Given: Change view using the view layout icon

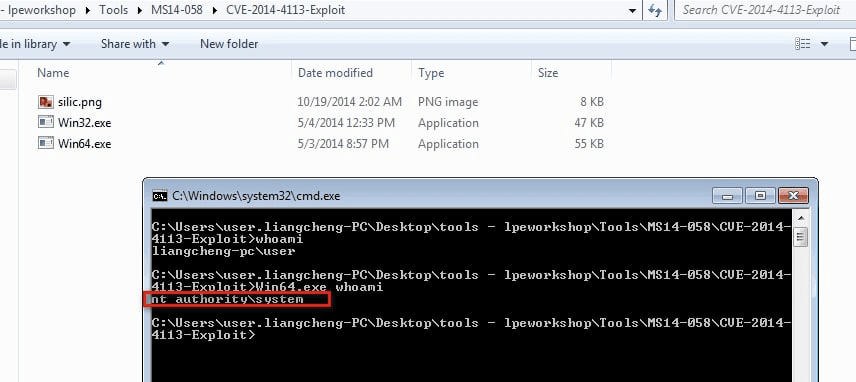Looking at the screenshot, I should pyautogui.click(x=802, y=44).
